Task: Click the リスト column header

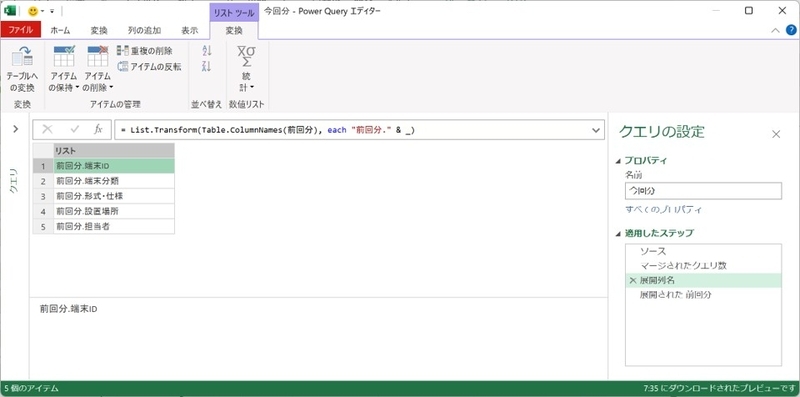Action: click(114, 151)
